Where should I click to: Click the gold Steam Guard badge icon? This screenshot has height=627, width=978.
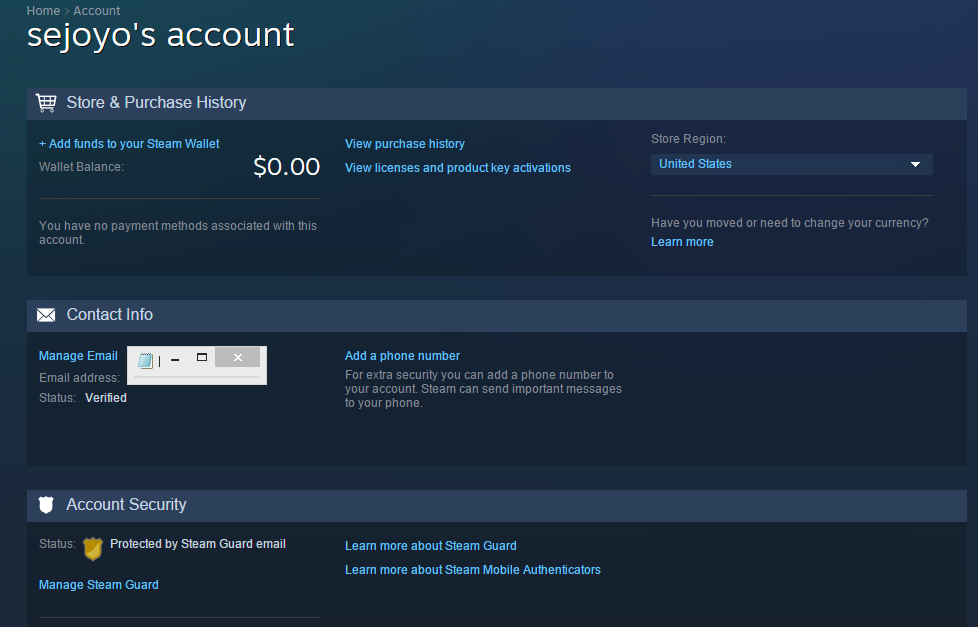point(93,548)
